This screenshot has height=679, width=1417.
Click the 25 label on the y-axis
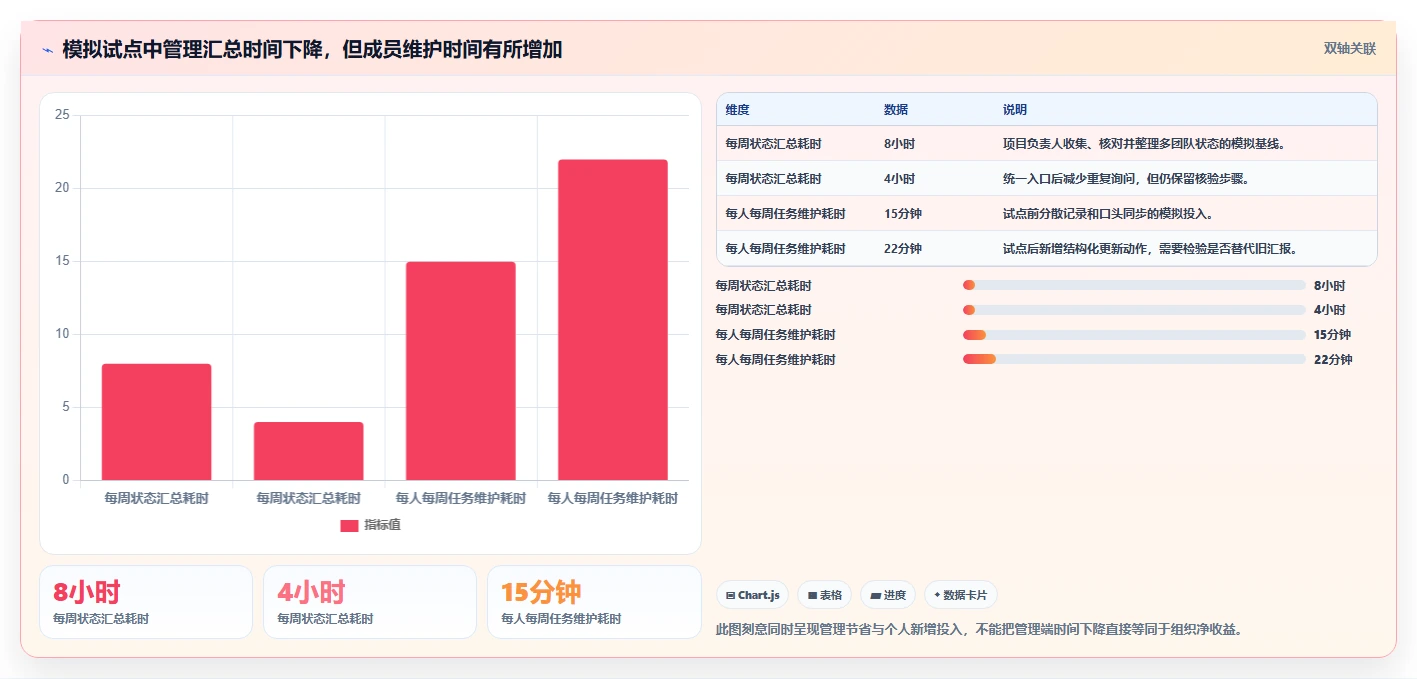click(62, 115)
